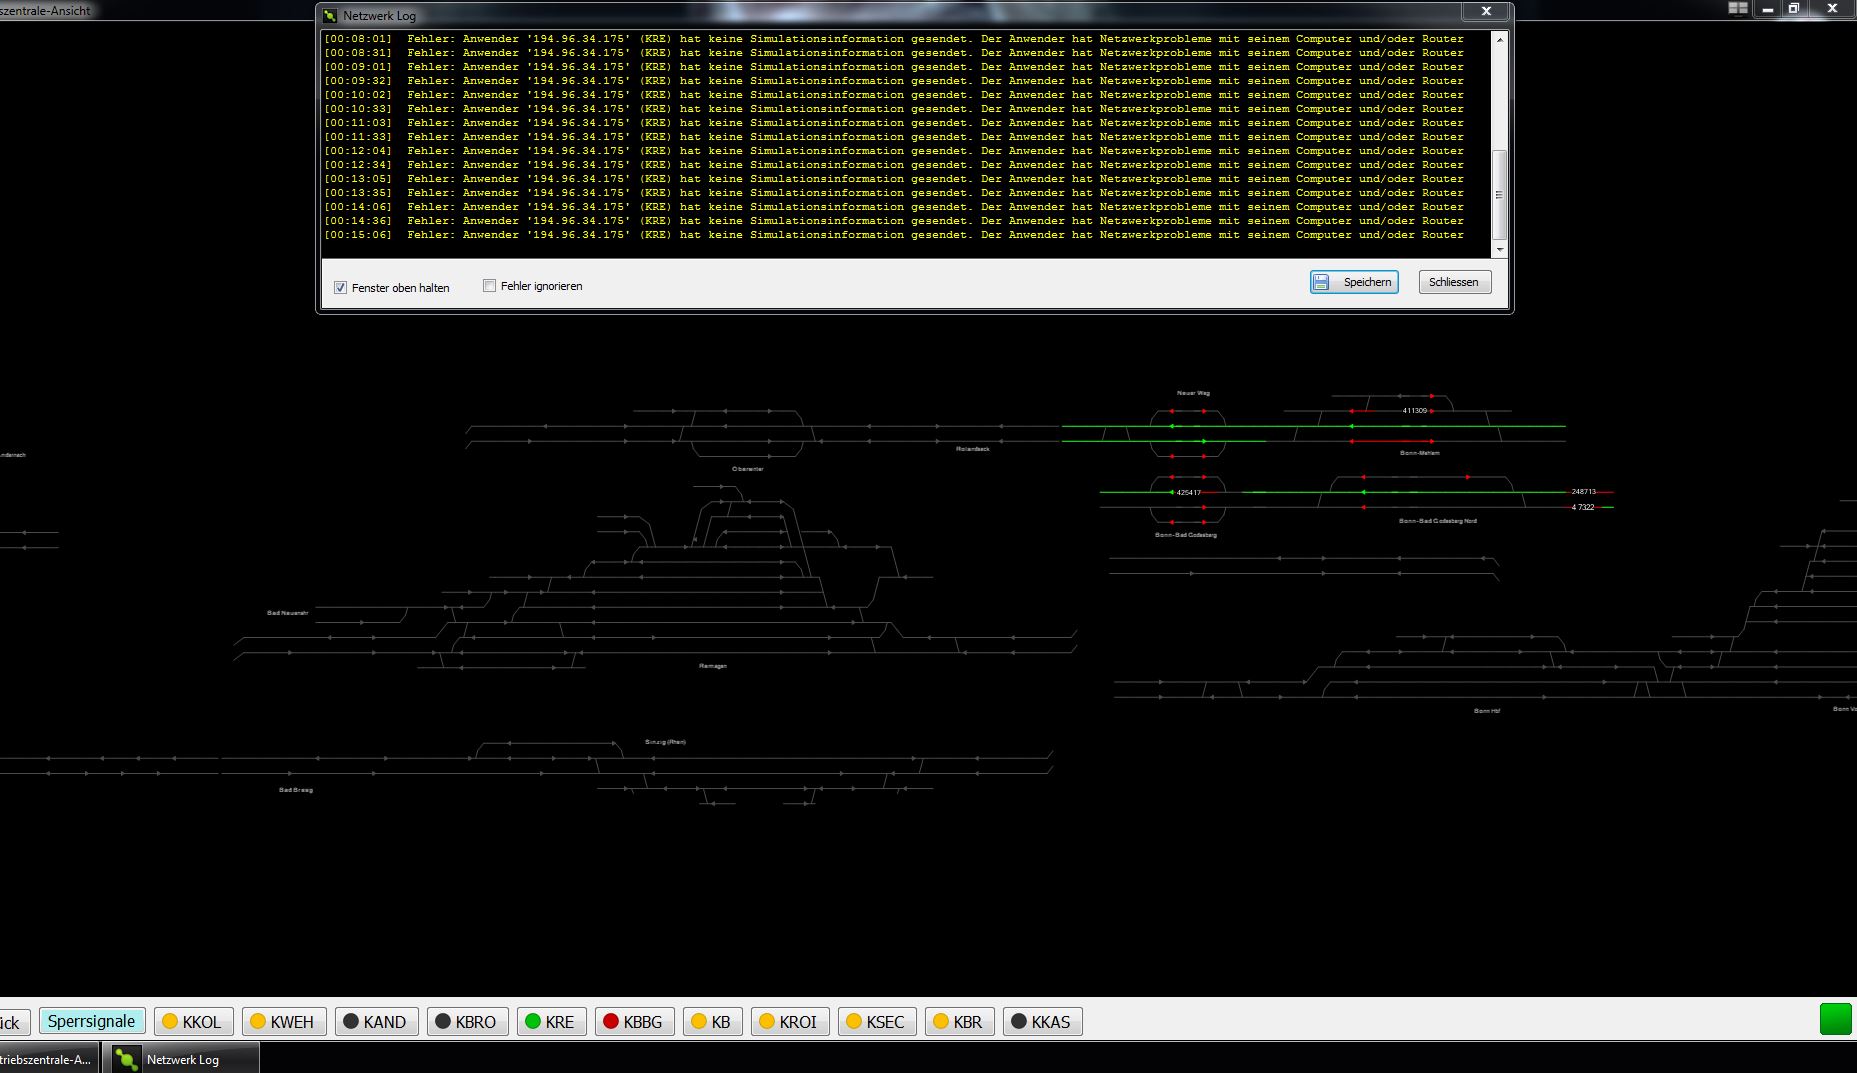Click the green status square bottom right

1835,1019
